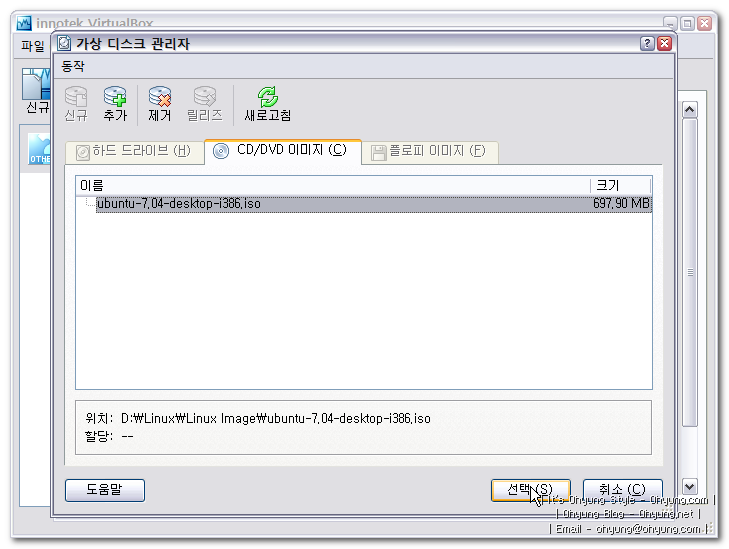Screen dimensions: 729x549
Task: Click 신규 icon in VirtualBox main window
Action: [x=36, y=91]
